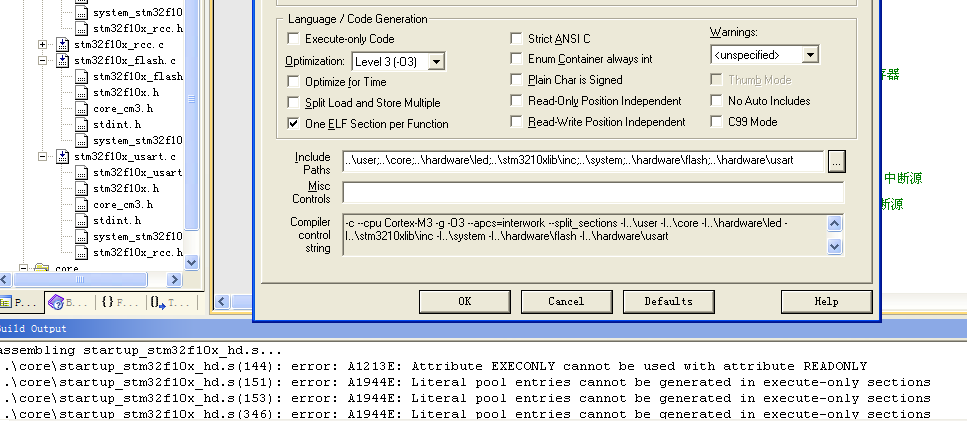The image size is (967, 421).
Task: Open the Functions tab labeled F...
Action: click(x=120, y=302)
